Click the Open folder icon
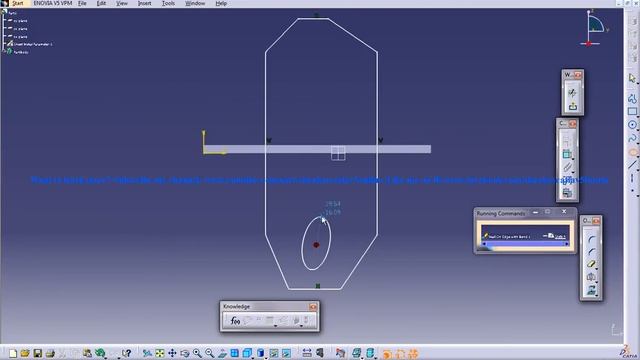The height and width of the screenshot is (360, 640). coord(25,353)
